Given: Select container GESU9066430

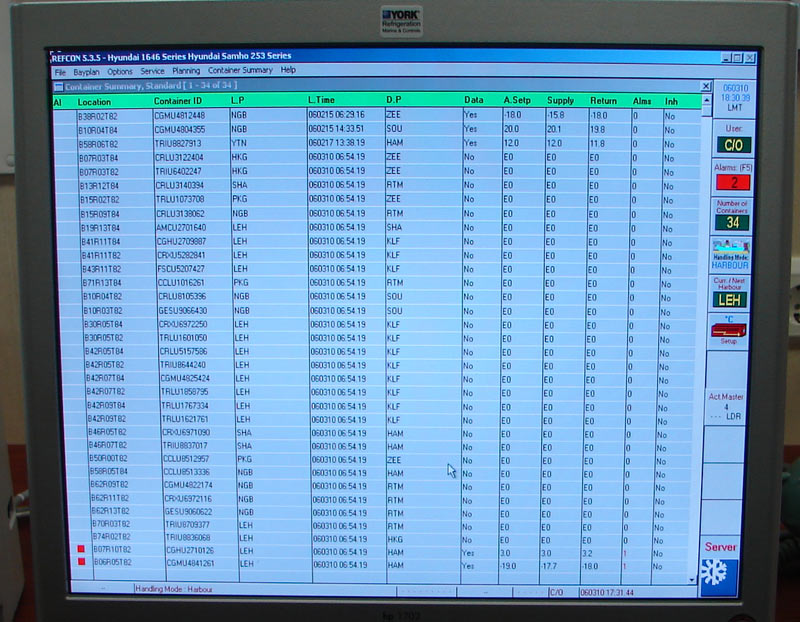Looking at the screenshot, I should point(183,311).
